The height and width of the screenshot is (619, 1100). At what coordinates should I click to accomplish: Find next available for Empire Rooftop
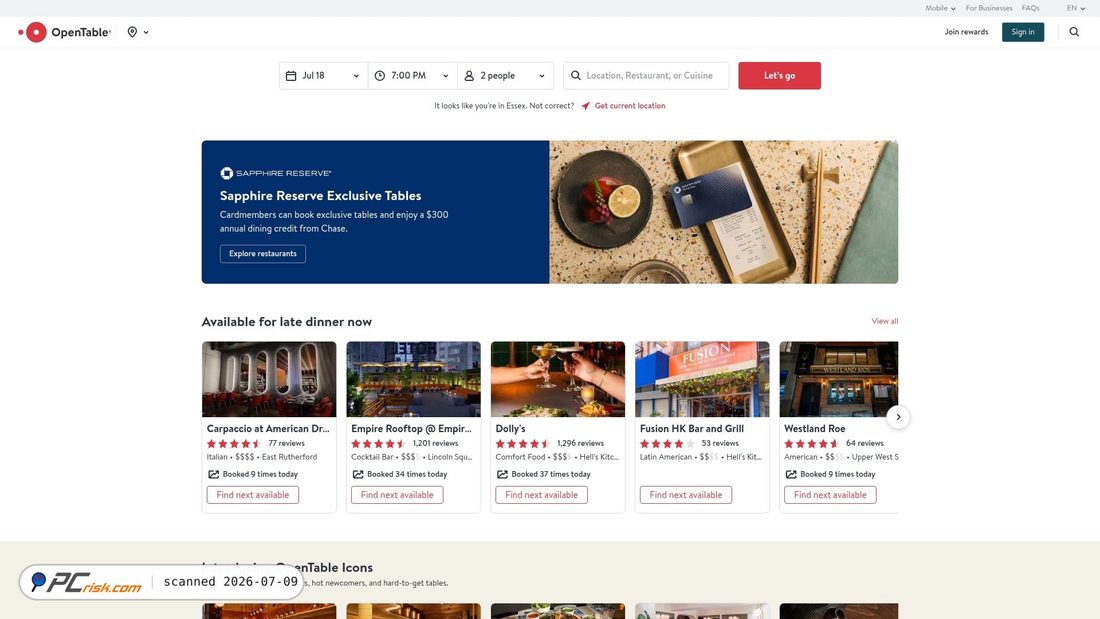(x=397, y=495)
